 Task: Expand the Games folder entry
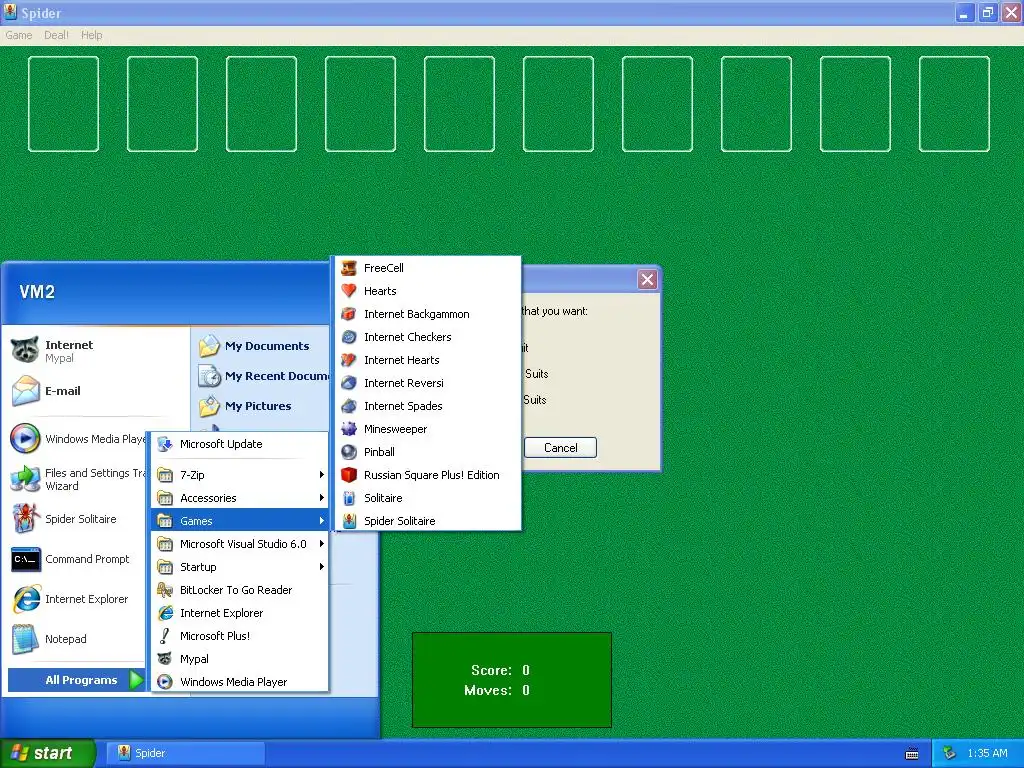click(240, 520)
